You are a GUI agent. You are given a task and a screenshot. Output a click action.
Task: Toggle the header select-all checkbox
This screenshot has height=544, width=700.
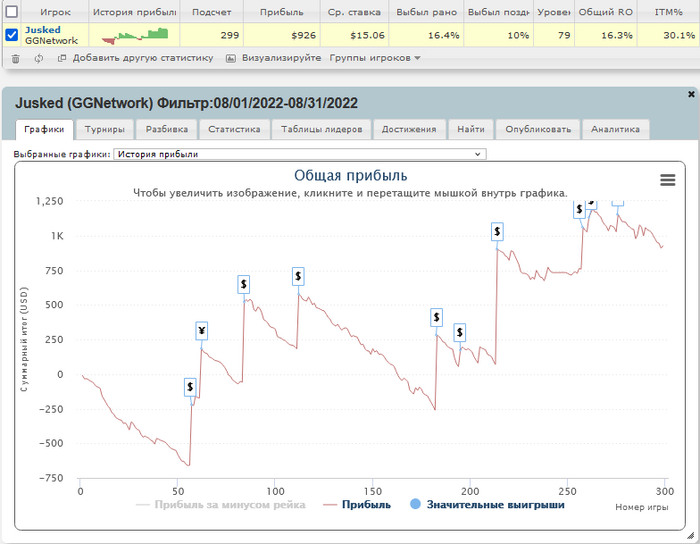pos(11,12)
